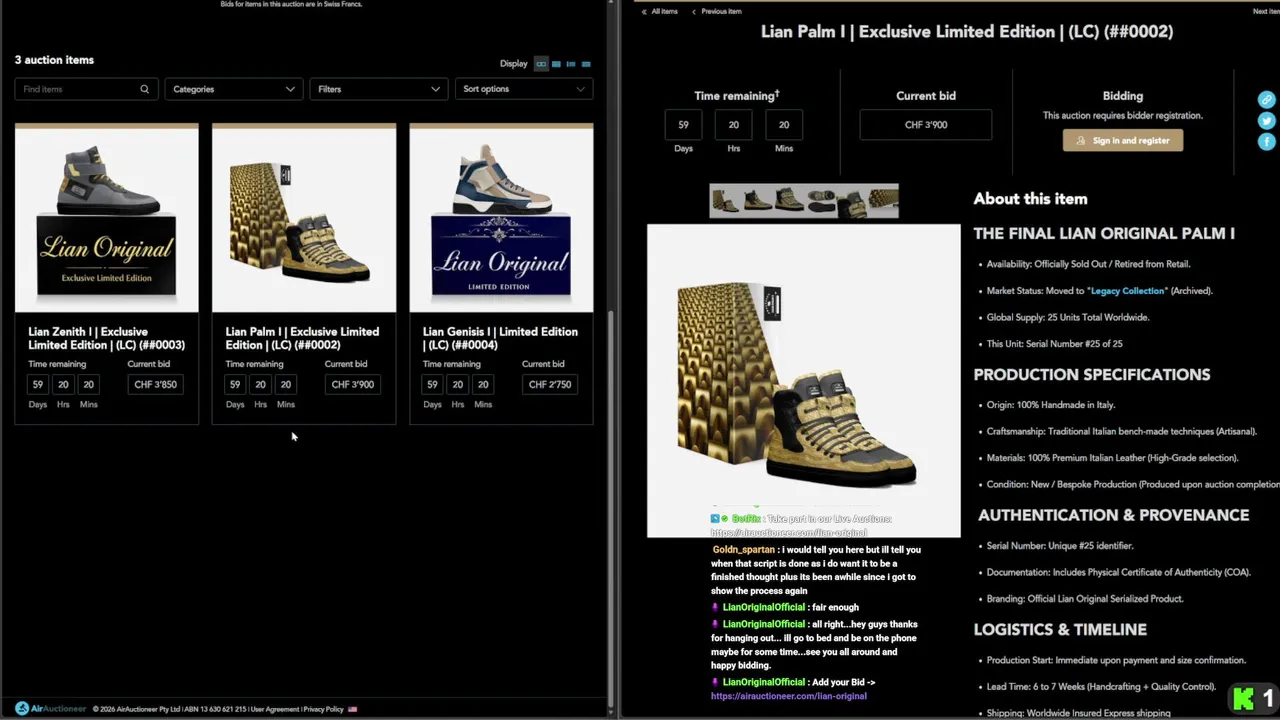The image size is (1280, 720).
Task: Switch to the third Display list view icon
Action: 571,64
